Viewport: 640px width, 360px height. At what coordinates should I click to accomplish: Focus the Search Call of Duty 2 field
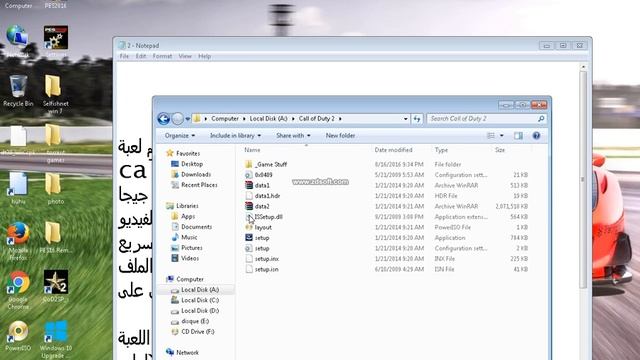click(487, 119)
